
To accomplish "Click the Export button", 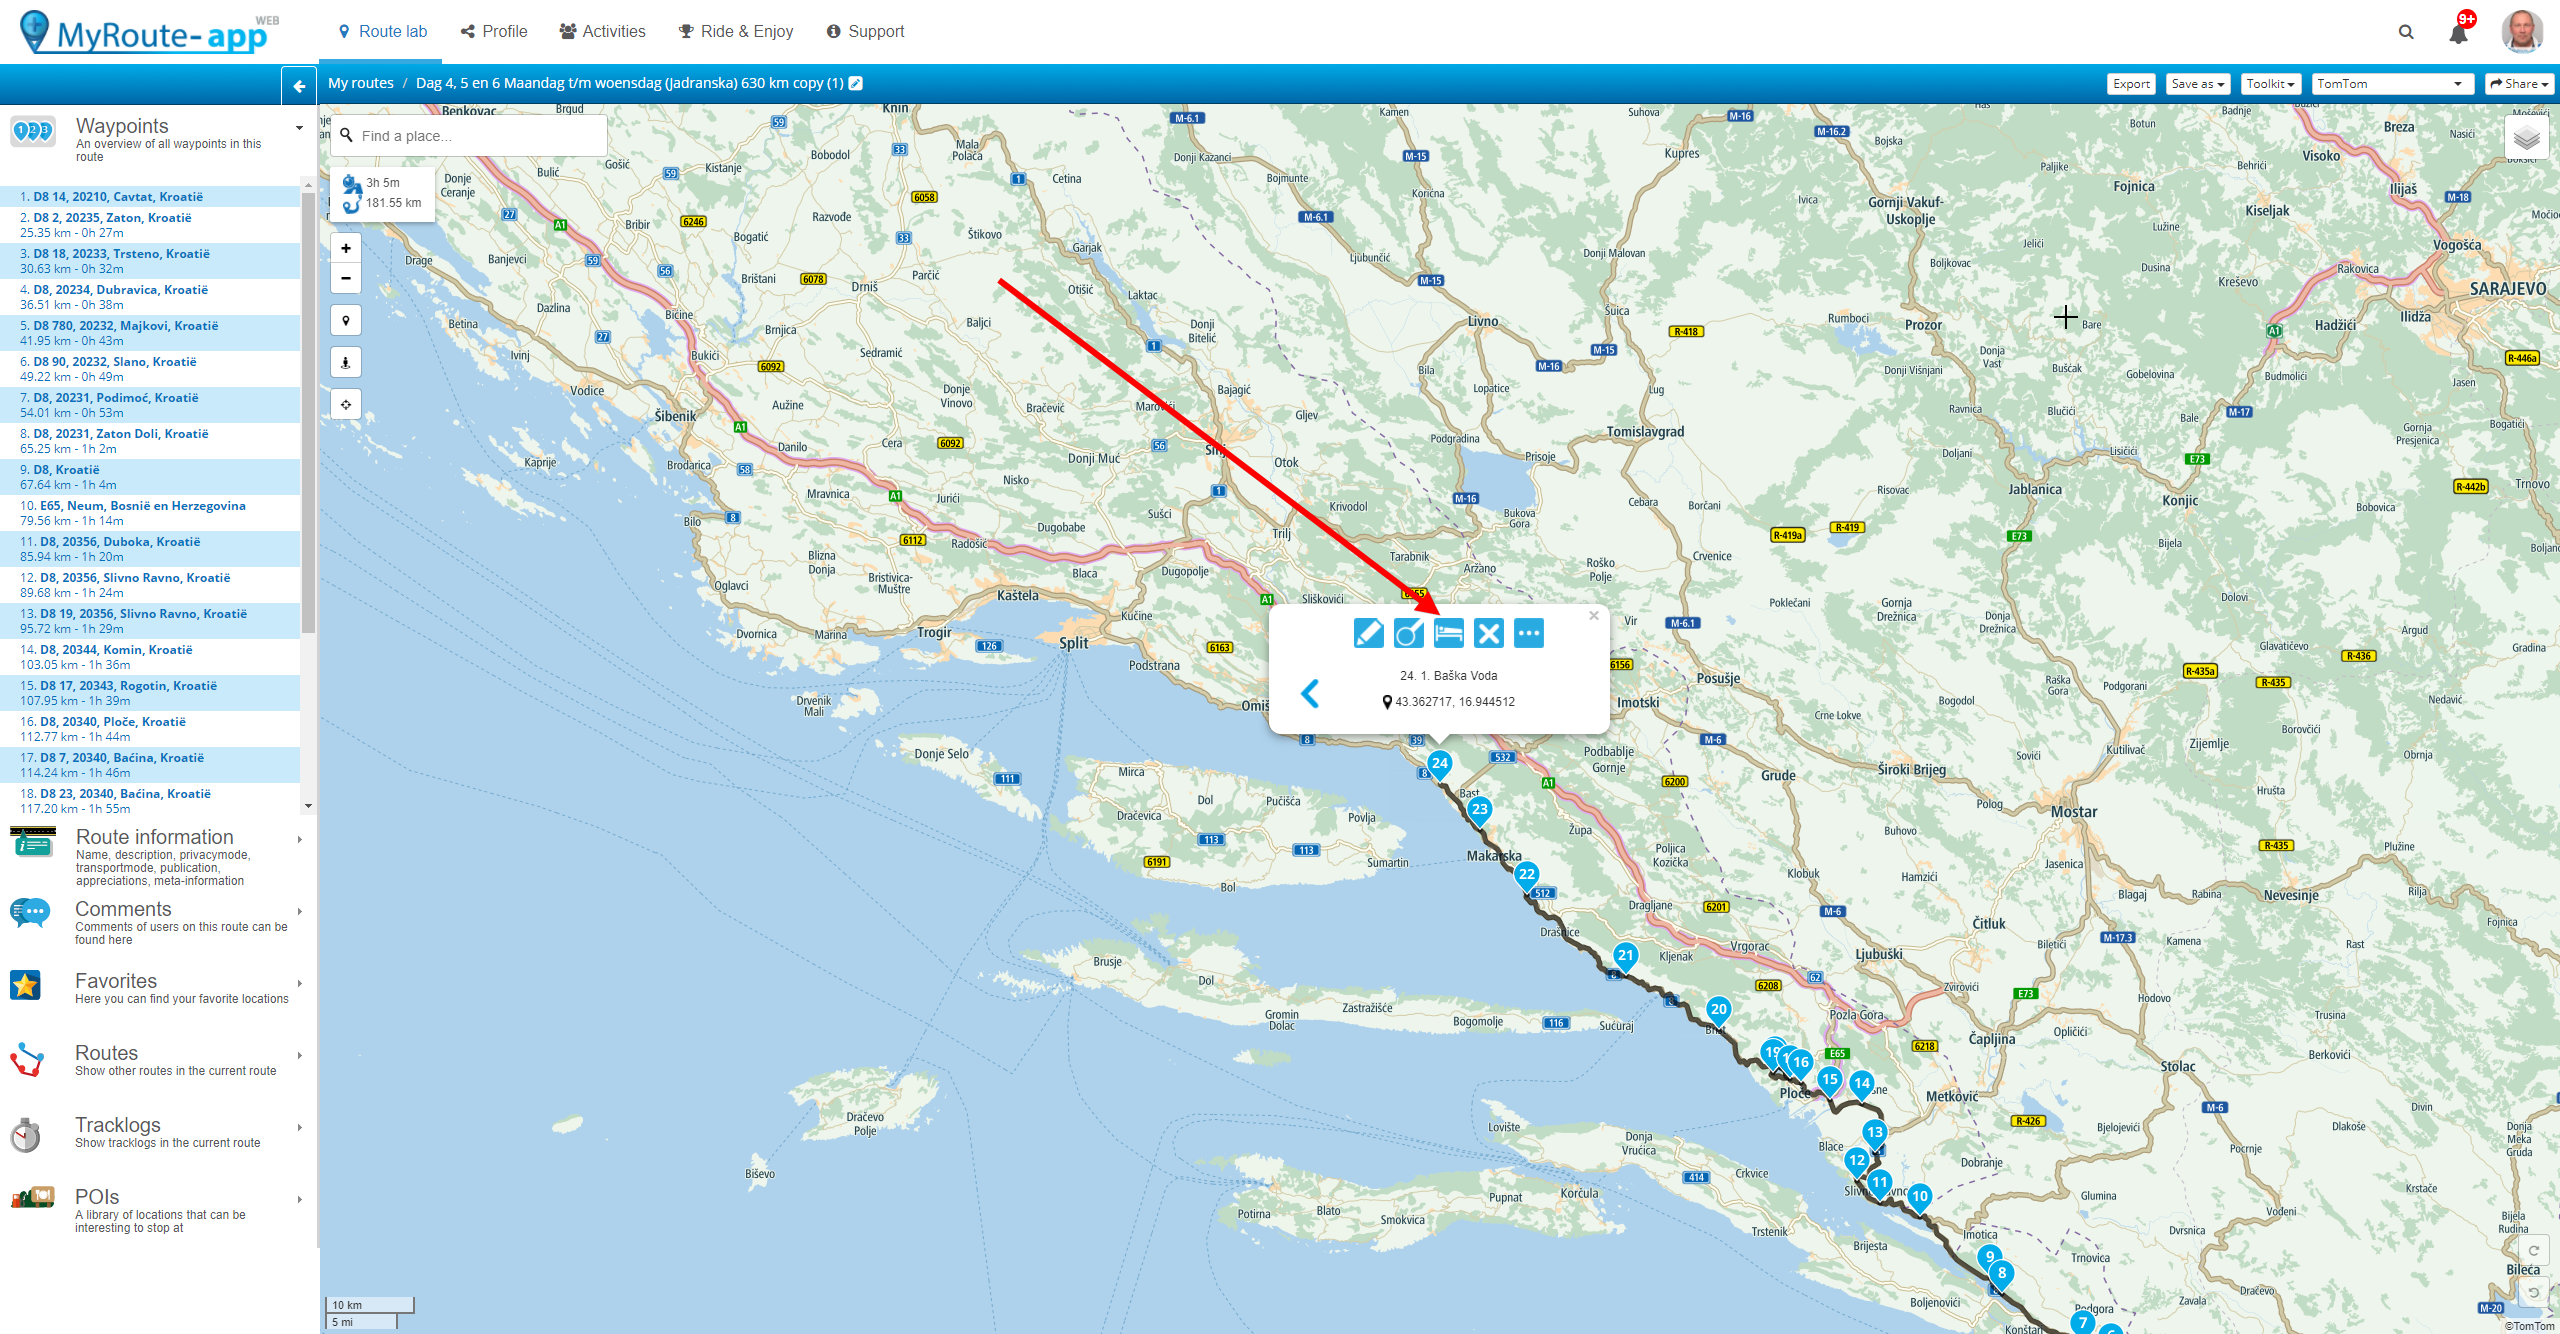I will click(2131, 84).
